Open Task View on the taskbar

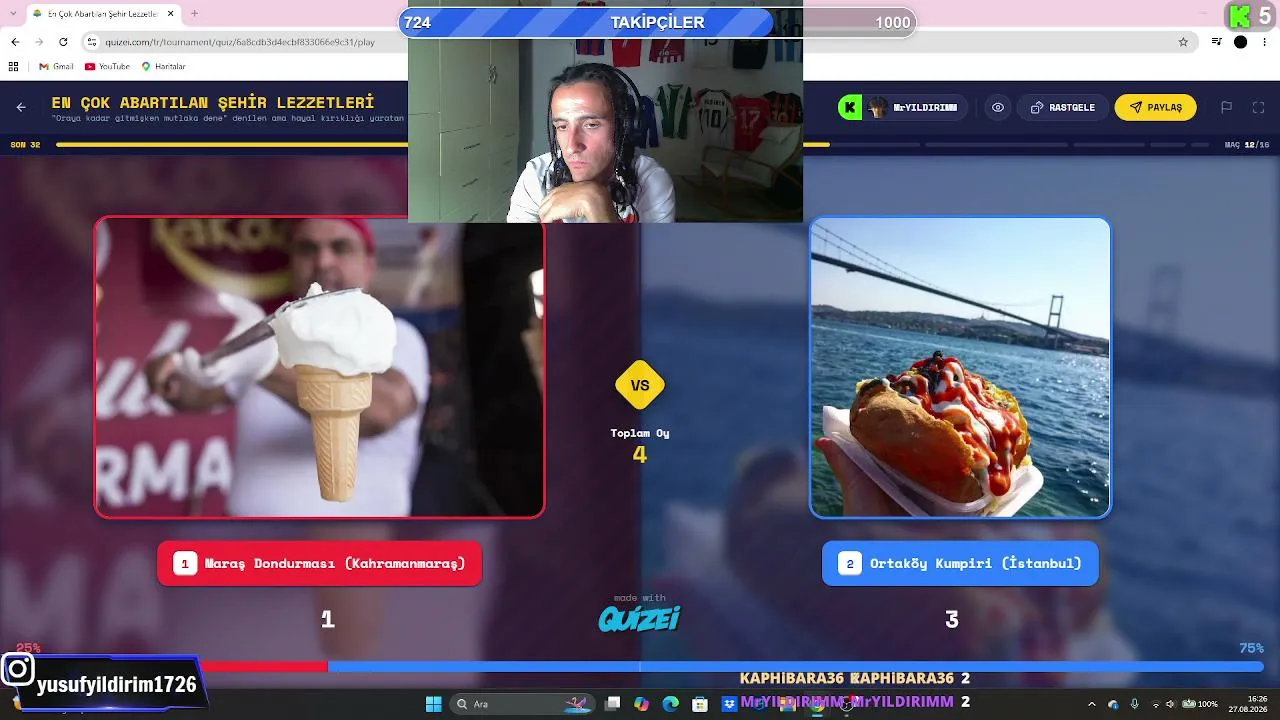613,704
